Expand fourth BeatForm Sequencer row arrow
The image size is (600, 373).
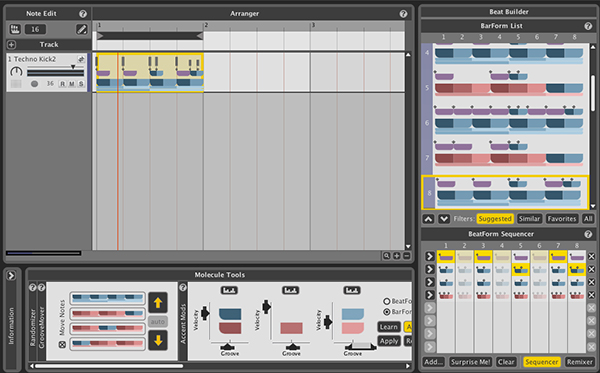[x=430, y=295]
